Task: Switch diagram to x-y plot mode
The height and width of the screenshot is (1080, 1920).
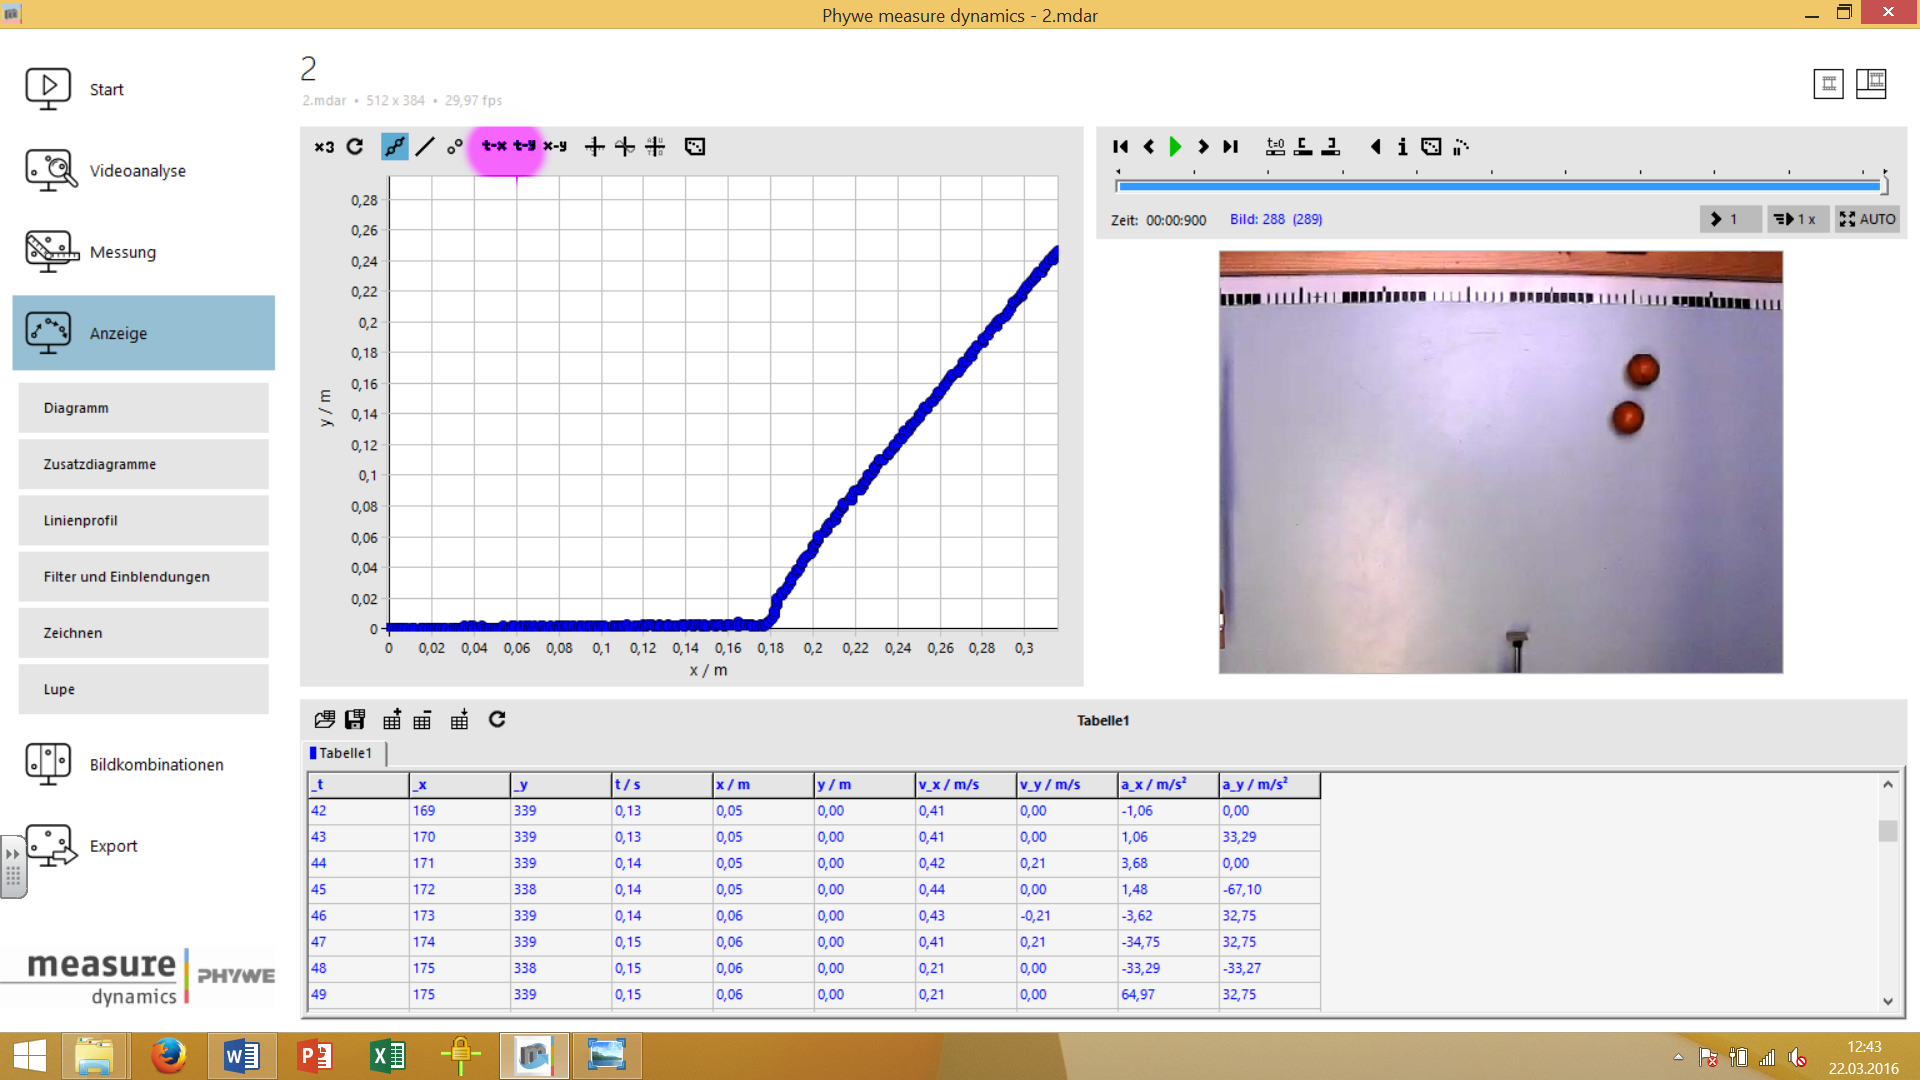Action: 555,146
